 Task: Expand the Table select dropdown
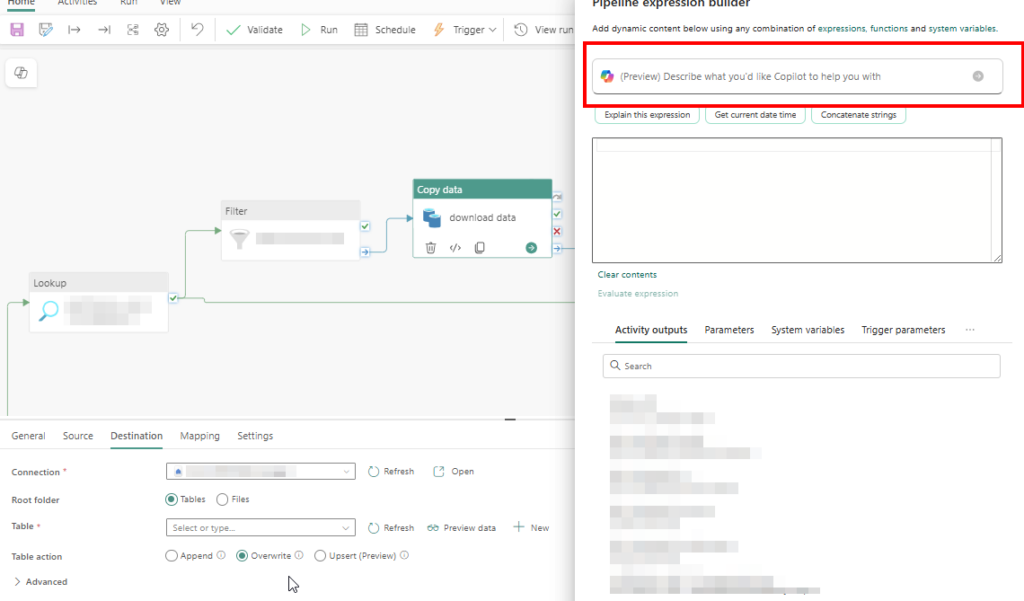(346, 528)
